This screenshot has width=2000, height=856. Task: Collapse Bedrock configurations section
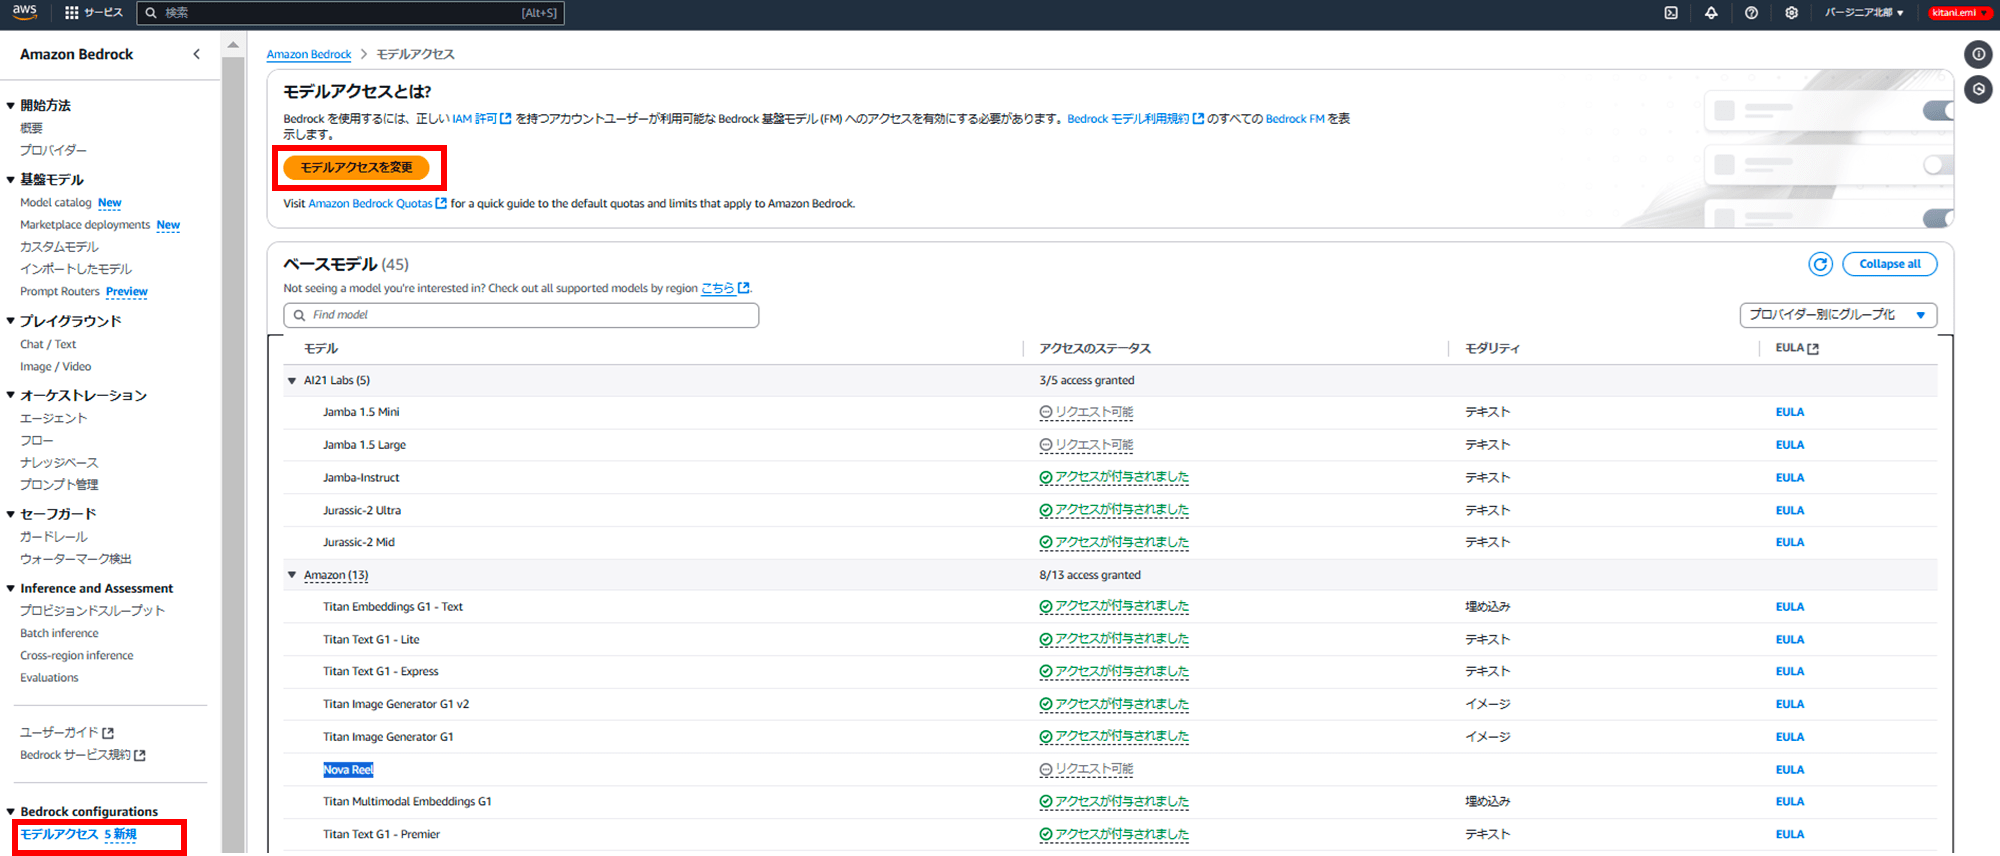click(x=10, y=812)
